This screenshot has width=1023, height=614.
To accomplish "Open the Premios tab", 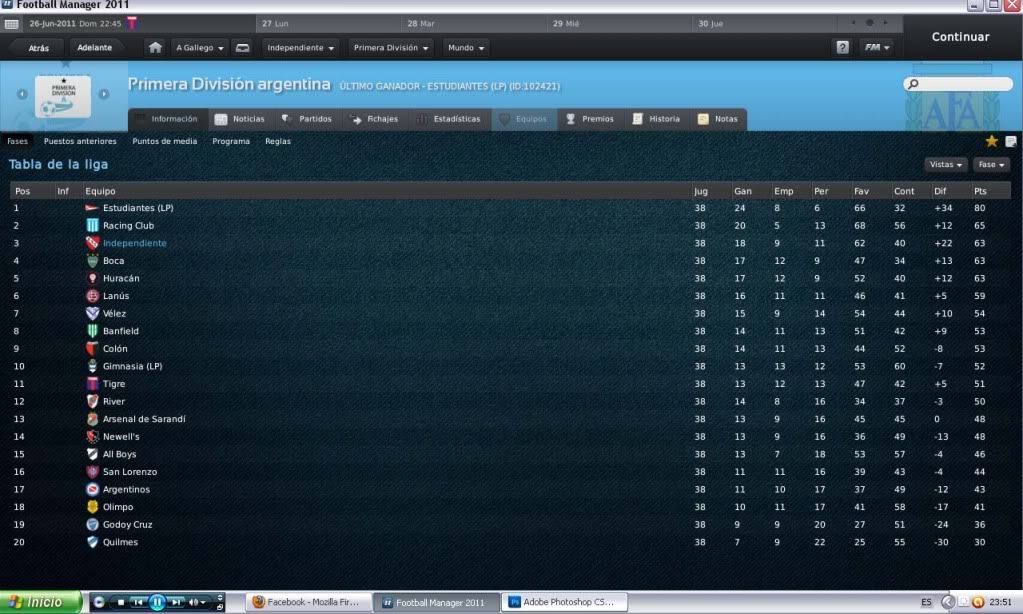I will 590,119.
